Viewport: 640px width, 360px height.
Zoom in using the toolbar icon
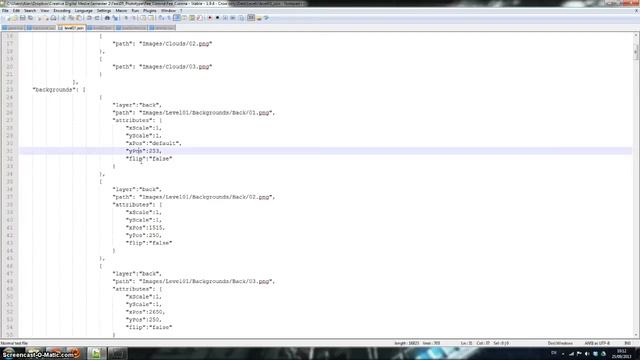[126, 18]
